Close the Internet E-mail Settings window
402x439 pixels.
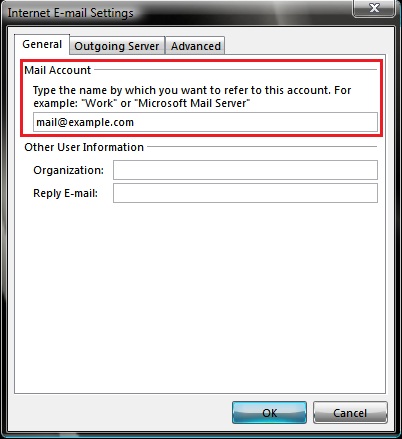[x=374, y=8]
